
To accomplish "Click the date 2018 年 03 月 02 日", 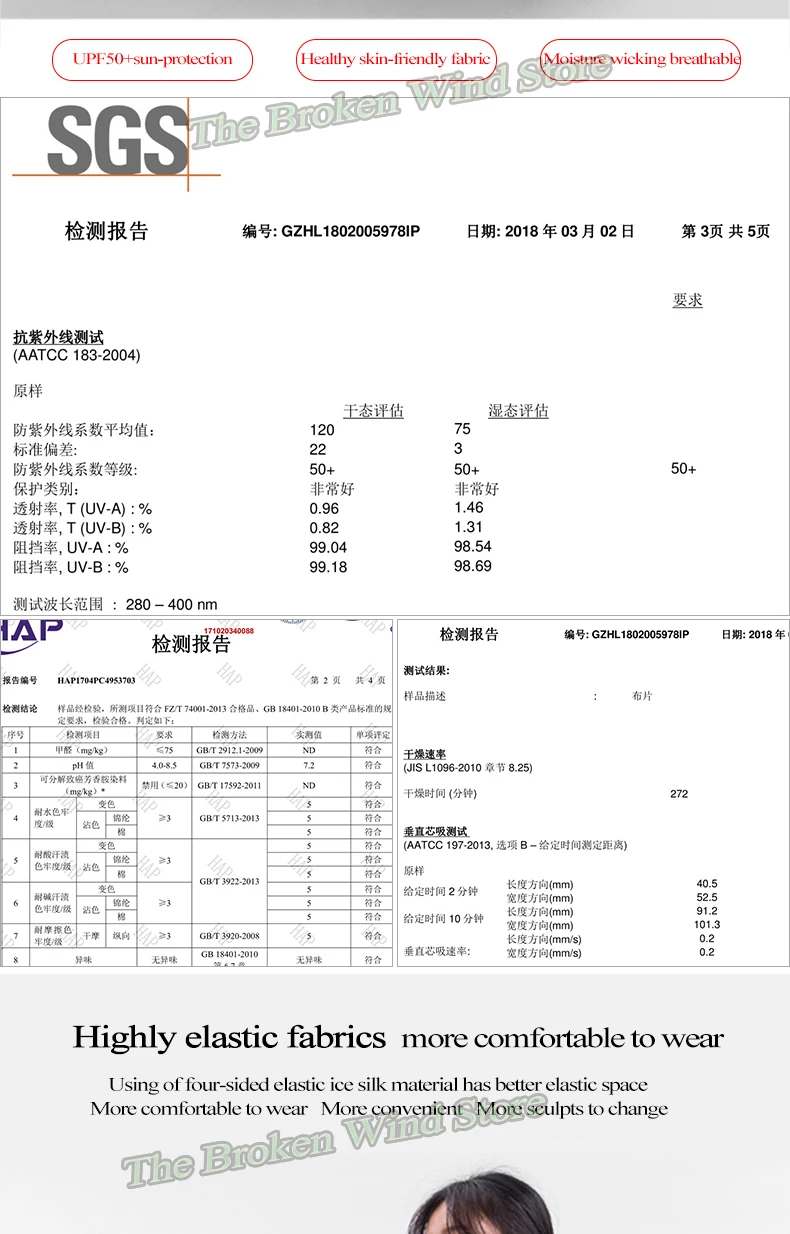I will (x=569, y=231).
